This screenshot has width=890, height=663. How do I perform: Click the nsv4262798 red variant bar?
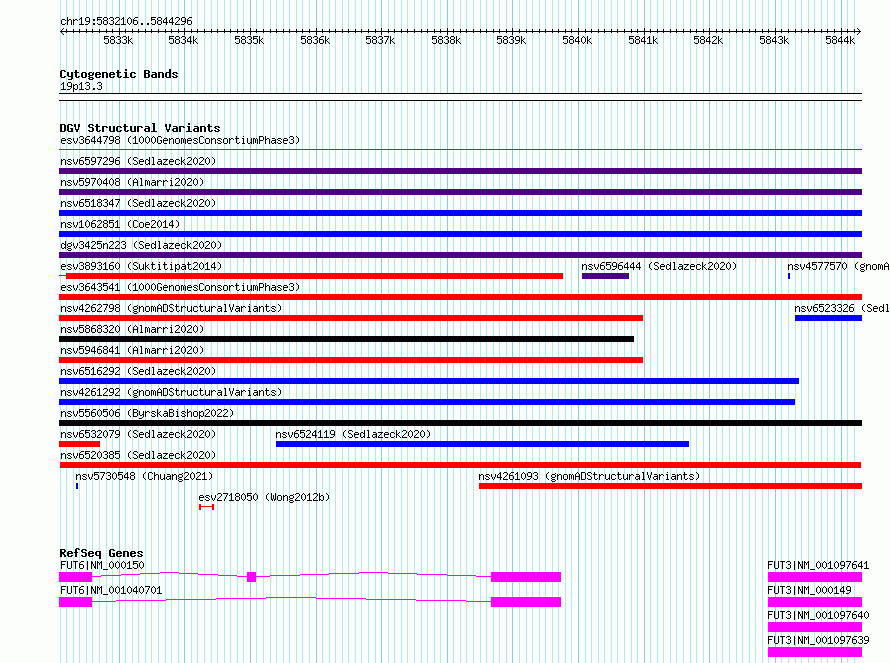pyautogui.click(x=351, y=318)
